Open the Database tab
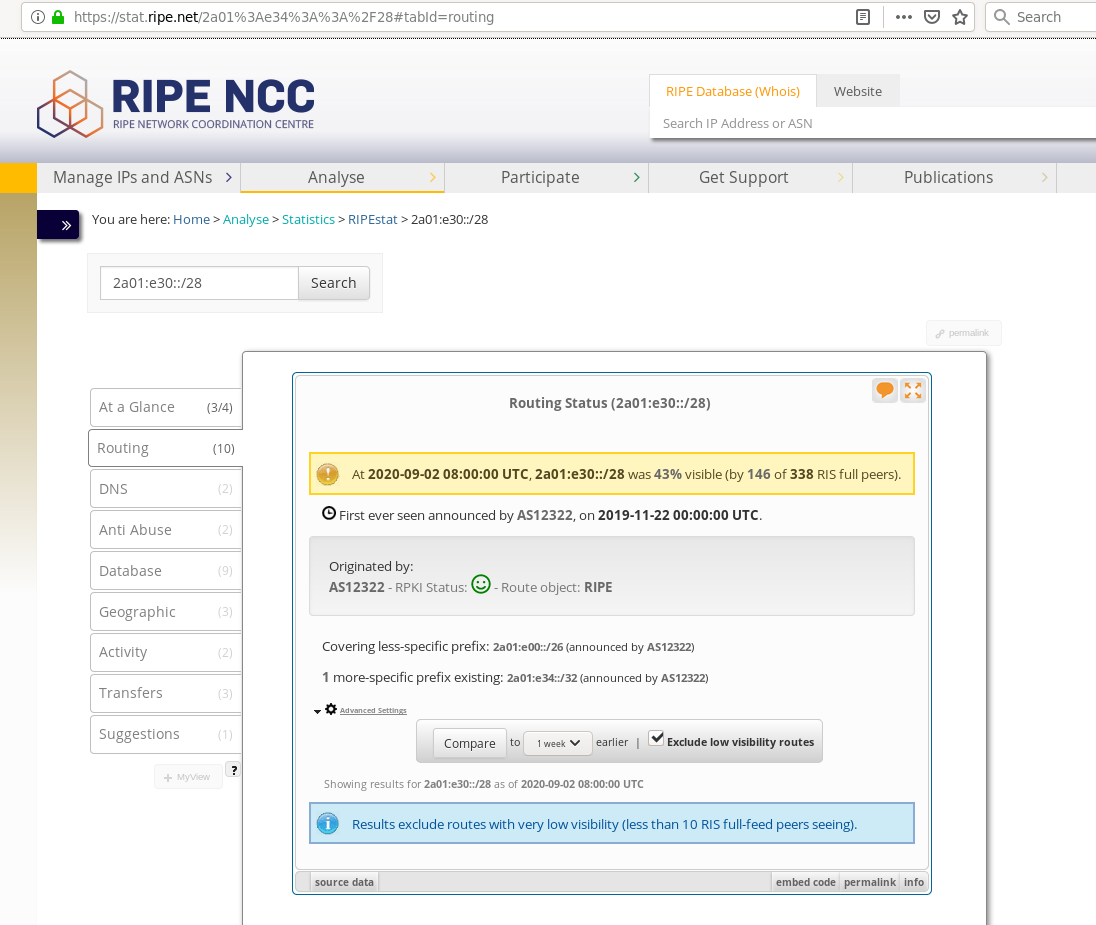This screenshot has height=925, width=1096. 166,571
